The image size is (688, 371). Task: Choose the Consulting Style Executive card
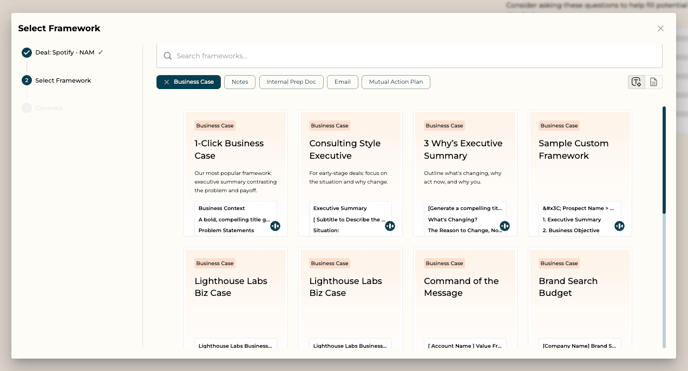(x=350, y=174)
